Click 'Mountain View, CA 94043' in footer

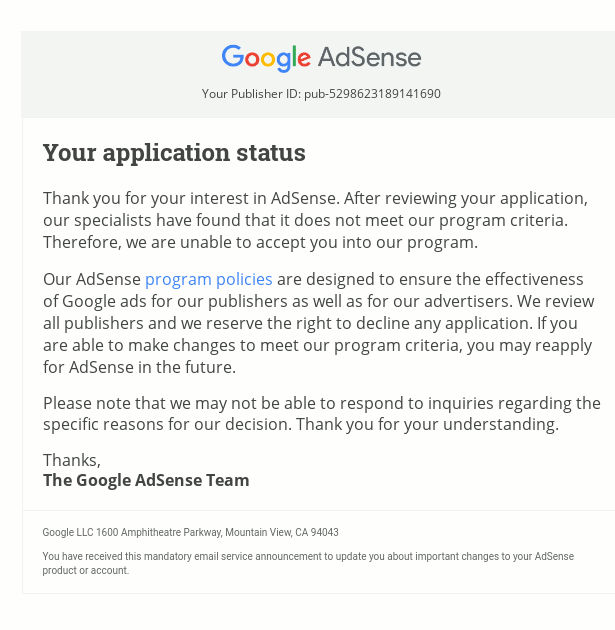[282, 532]
